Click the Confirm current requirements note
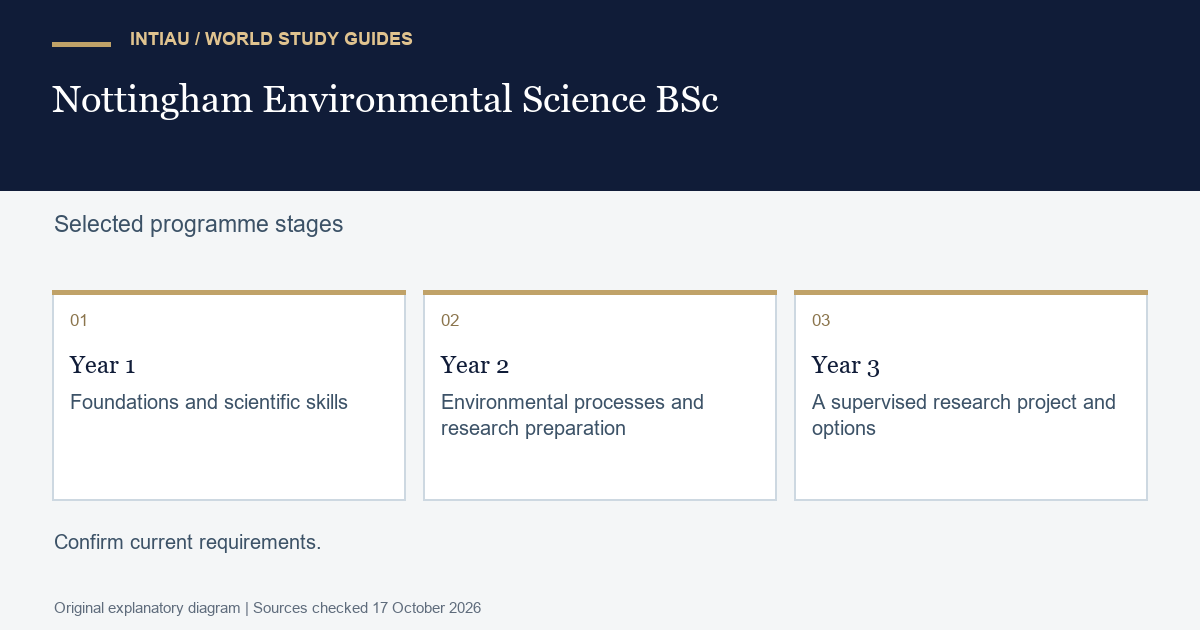 (188, 542)
